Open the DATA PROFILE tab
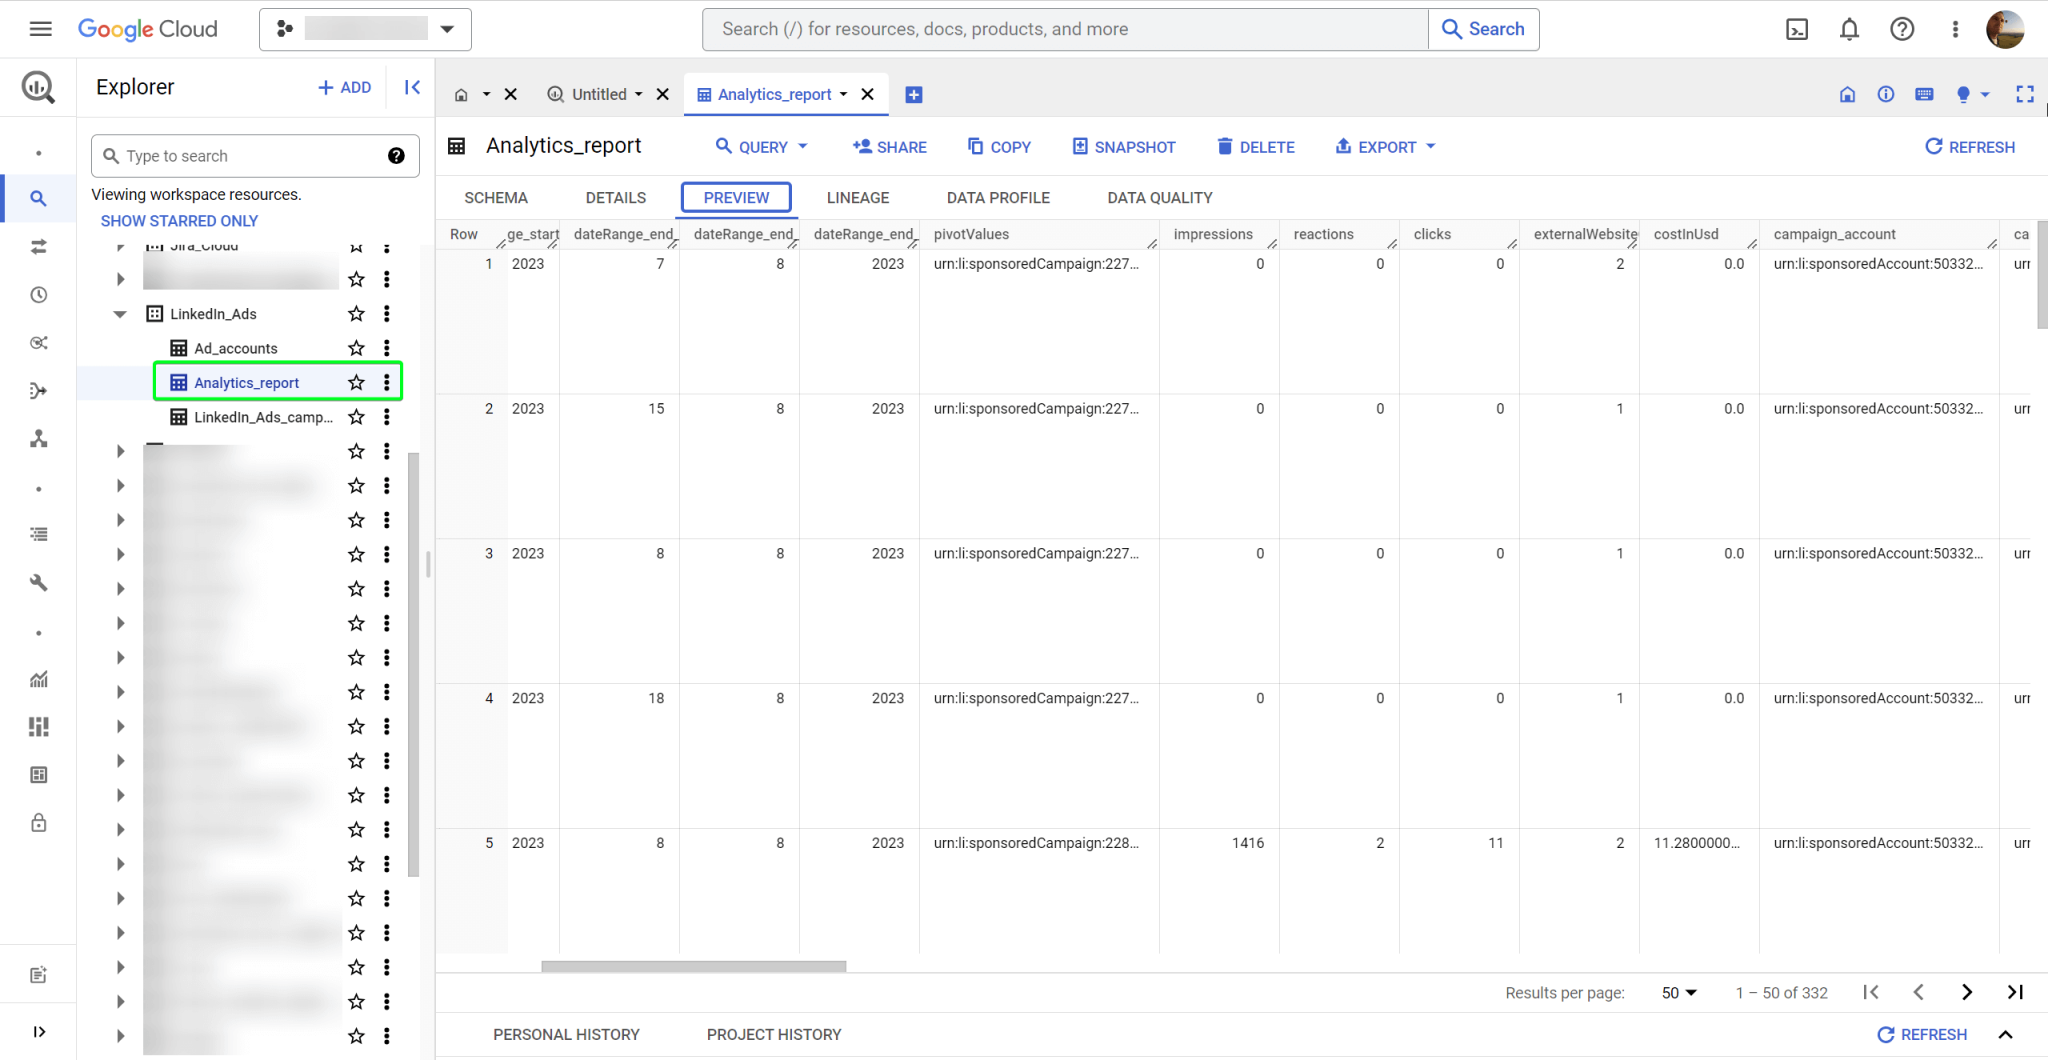The height and width of the screenshot is (1060, 2048). (x=997, y=197)
